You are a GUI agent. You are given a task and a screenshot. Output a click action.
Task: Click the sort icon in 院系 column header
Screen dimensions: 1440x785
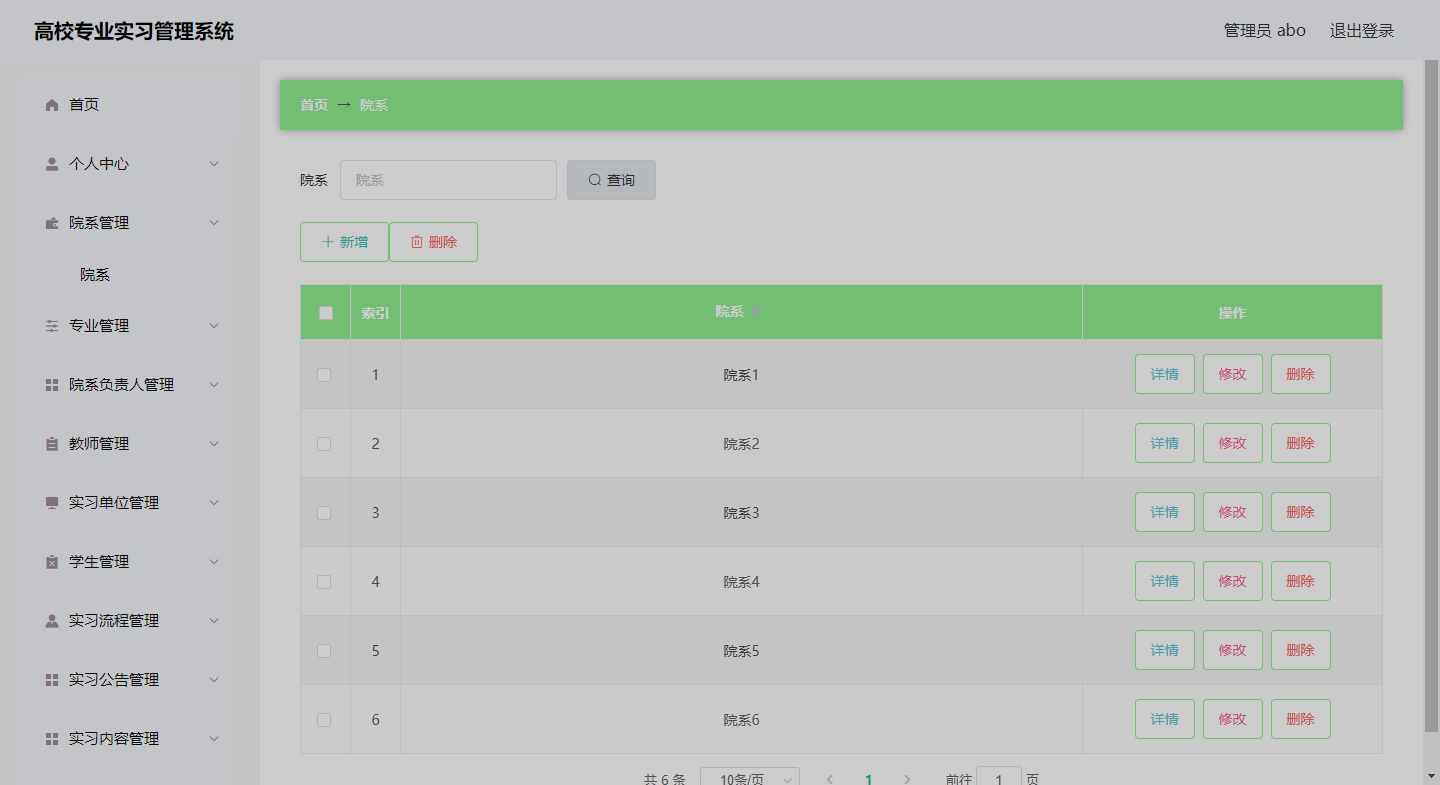pyautogui.click(x=756, y=312)
